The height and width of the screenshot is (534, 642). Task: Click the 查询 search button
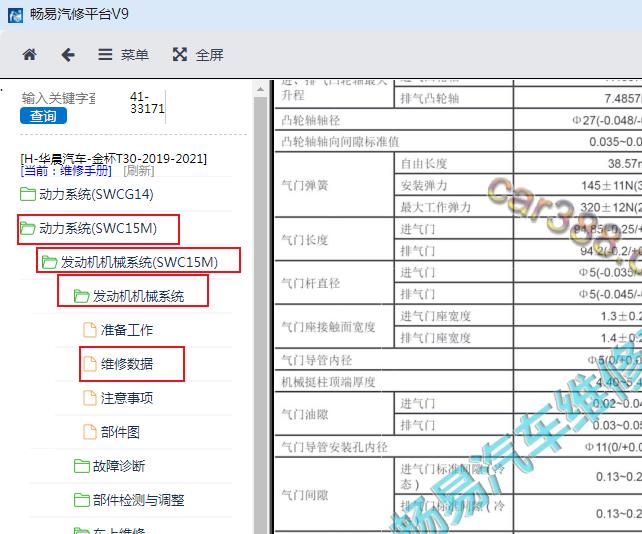pos(43,116)
